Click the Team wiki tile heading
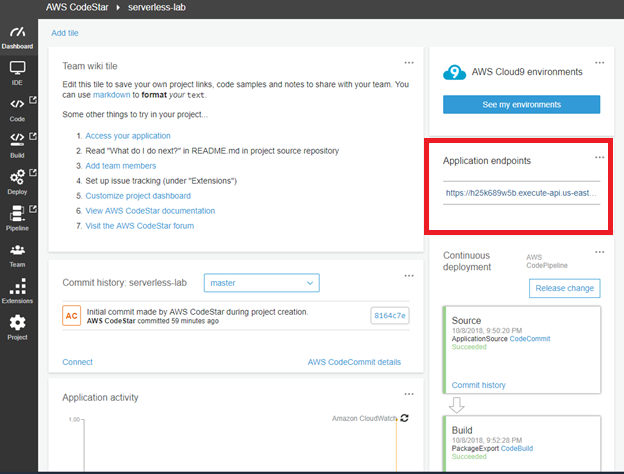This screenshot has height=474, width=624. coord(90,66)
